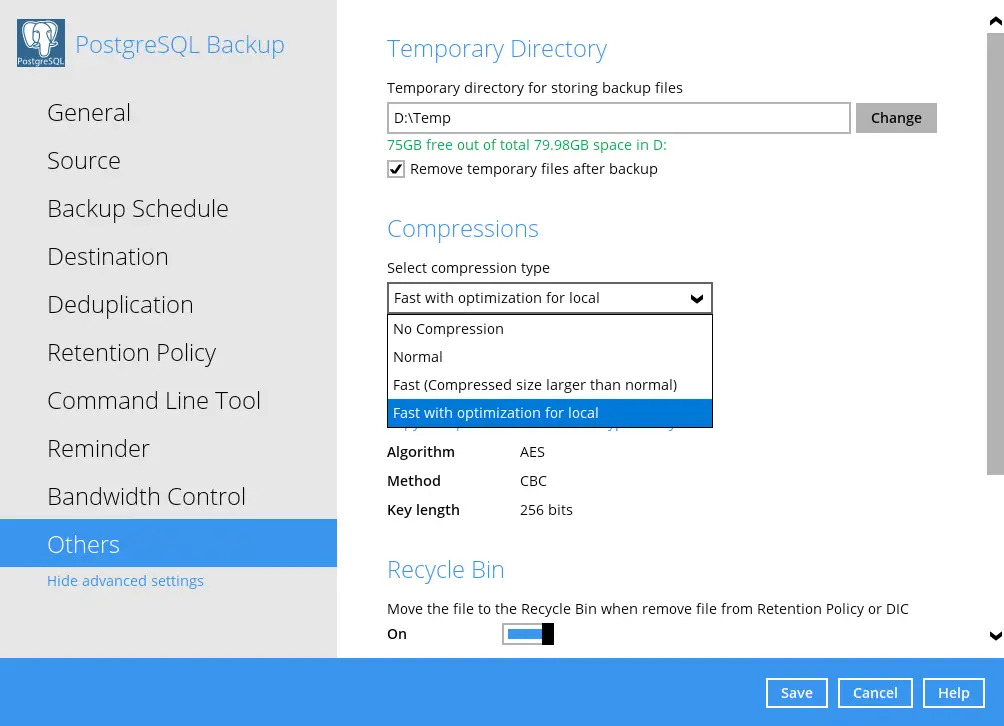Open Backup Schedule in the sidebar
Image resolution: width=1004 pixels, height=726 pixels.
click(x=138, y=209)
